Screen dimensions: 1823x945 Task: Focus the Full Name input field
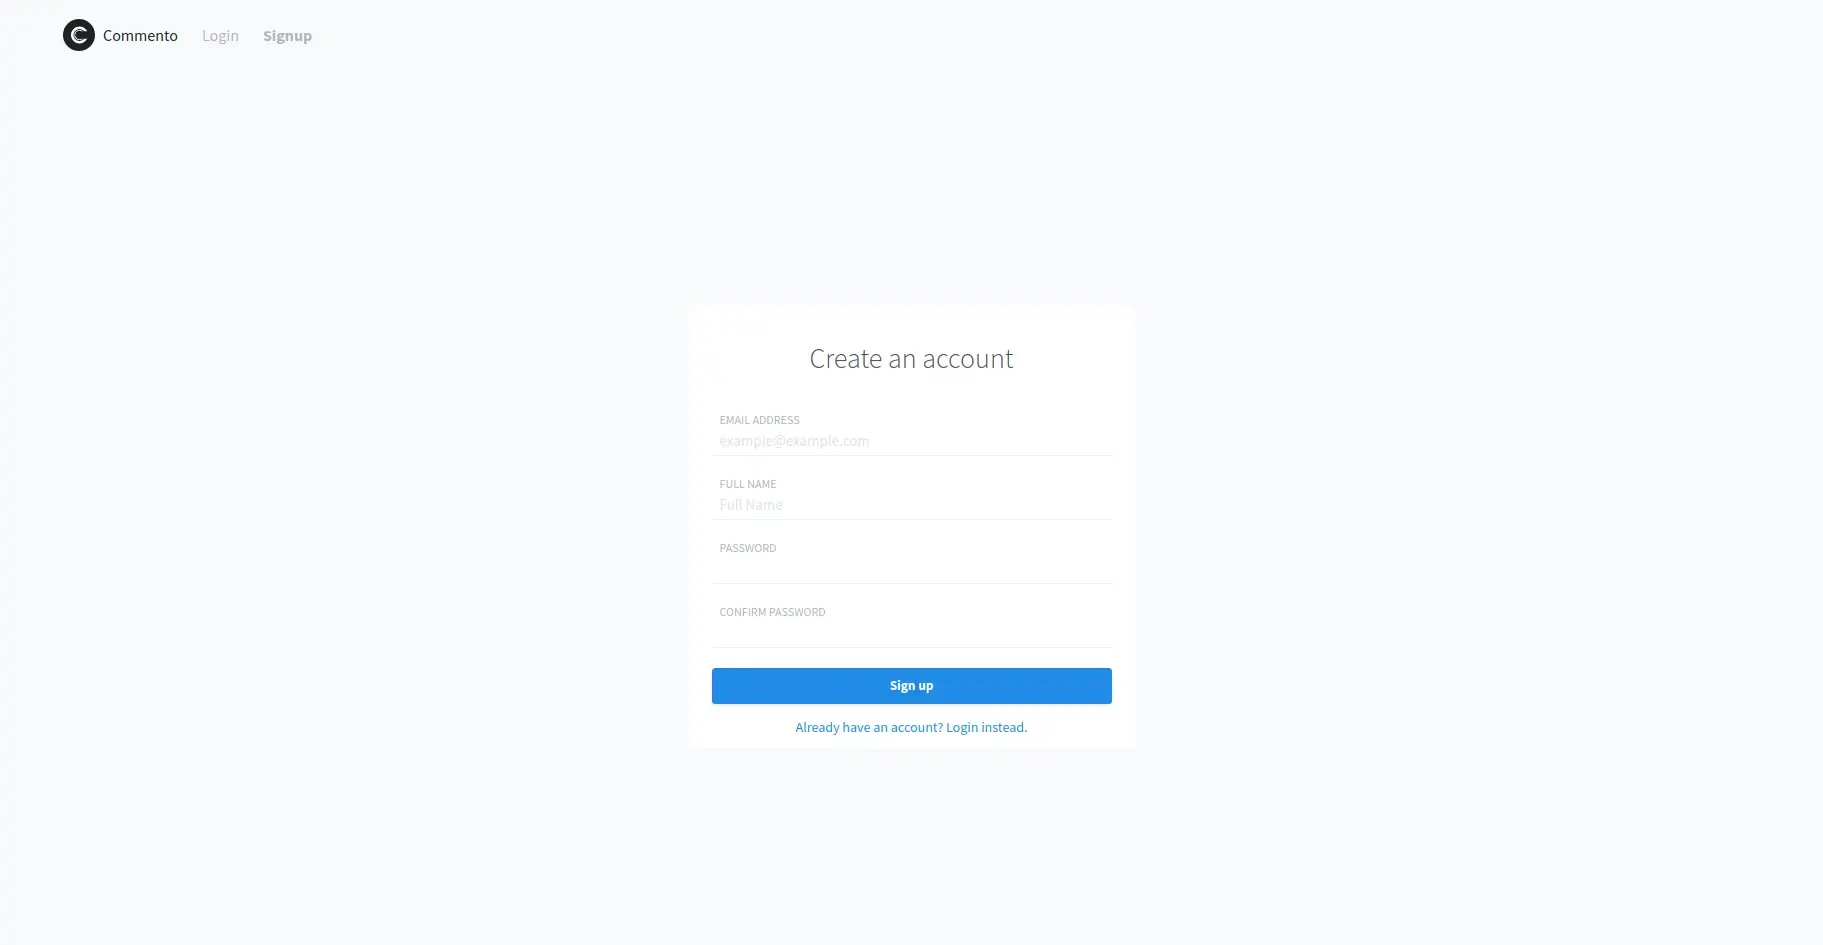(912, 505)
